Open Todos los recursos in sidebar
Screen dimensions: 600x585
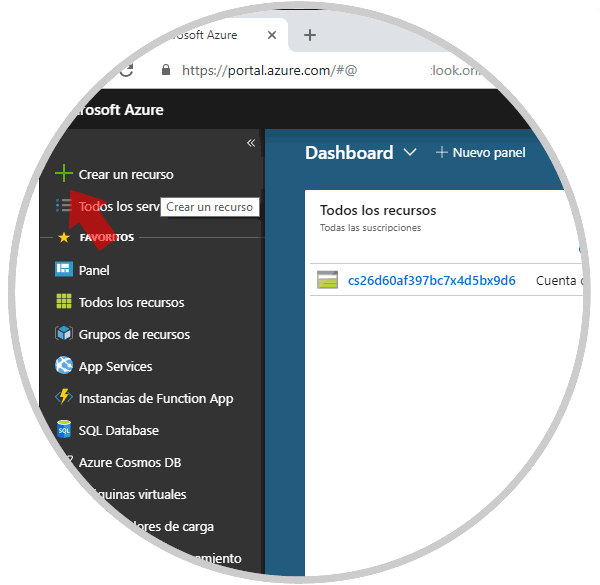pos(131,303)
